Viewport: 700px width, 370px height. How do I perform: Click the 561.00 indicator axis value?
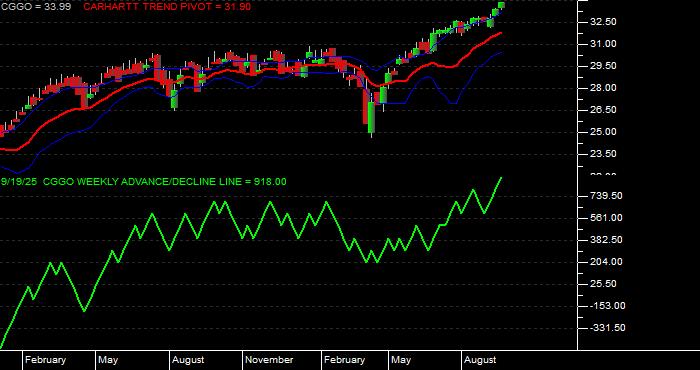tap(606, 218)
